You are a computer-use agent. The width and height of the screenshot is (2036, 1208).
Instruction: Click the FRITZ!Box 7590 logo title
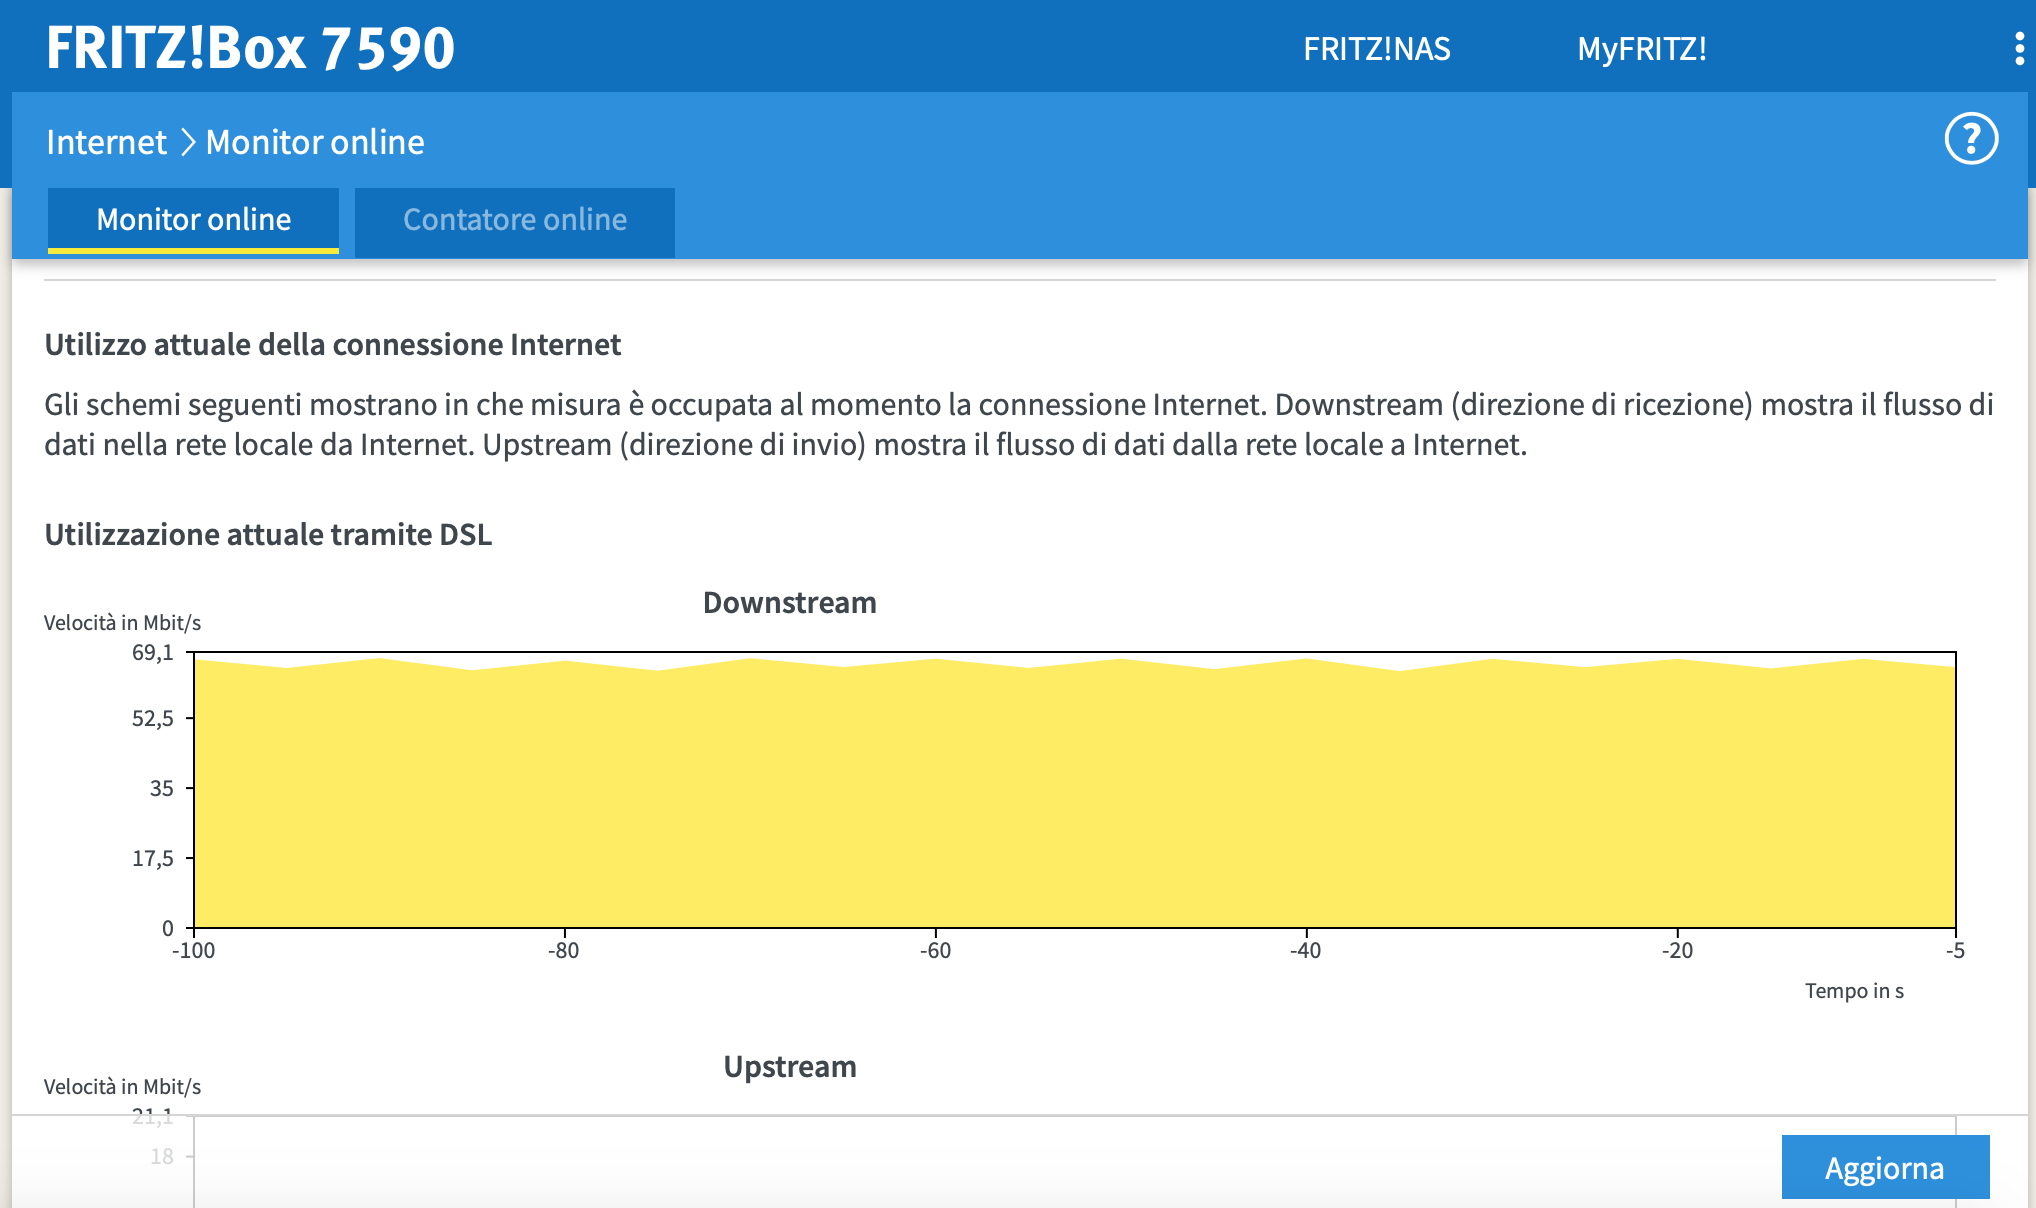250,48
